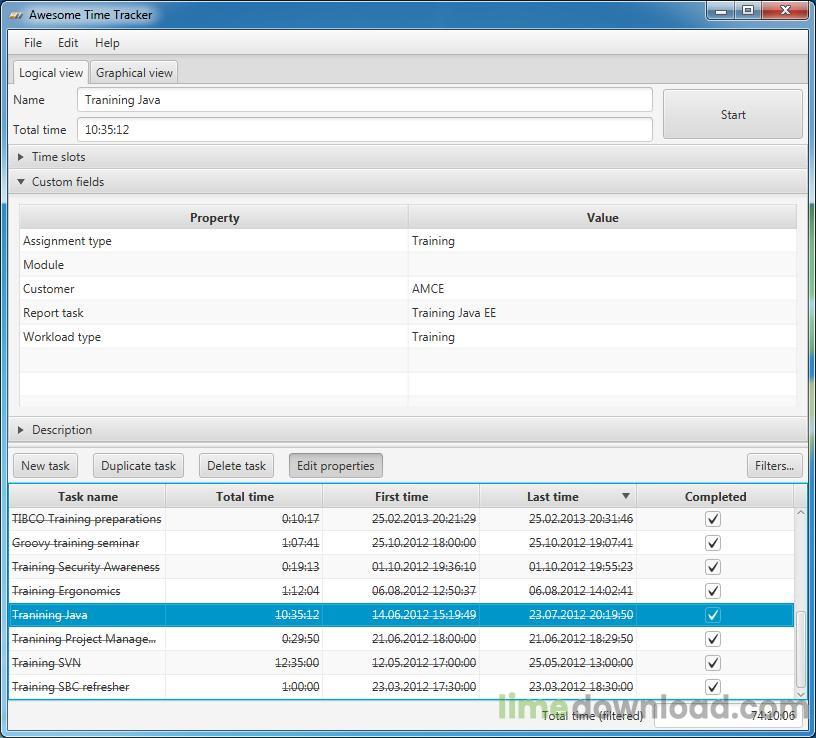
Task: Click the task list scrollbar down arrow
Action: [800, 694]
